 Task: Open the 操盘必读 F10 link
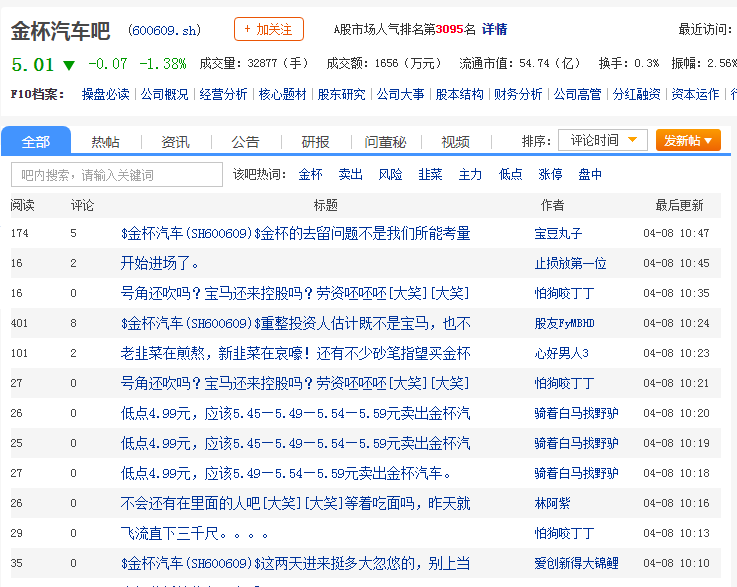(x=105, y=94)
